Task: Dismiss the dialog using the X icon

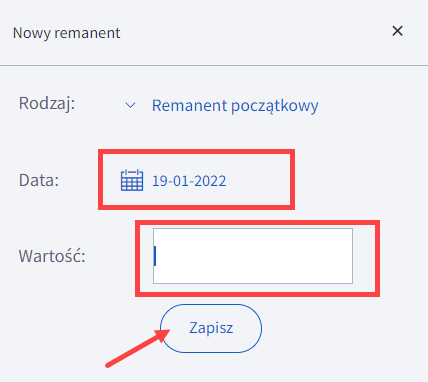Action: (397, 31)
